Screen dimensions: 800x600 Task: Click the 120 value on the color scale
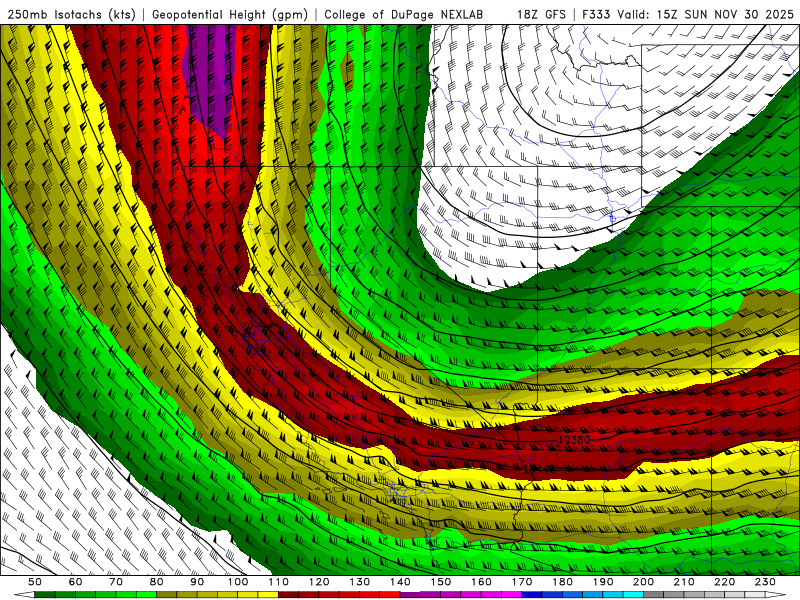pyautogui.click(x=319, y=582)
